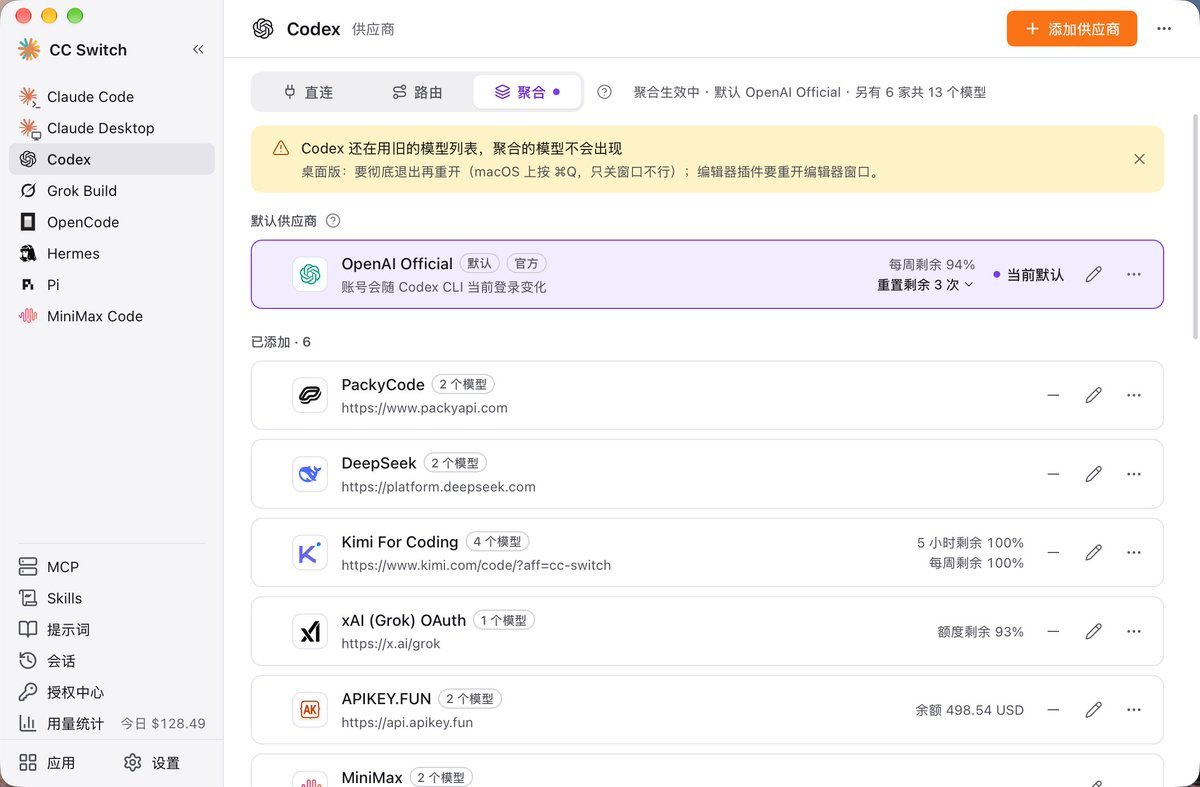The image size is (1200, 787).
Task: Open Pi in the sidebar
Action: click(112, 285)
